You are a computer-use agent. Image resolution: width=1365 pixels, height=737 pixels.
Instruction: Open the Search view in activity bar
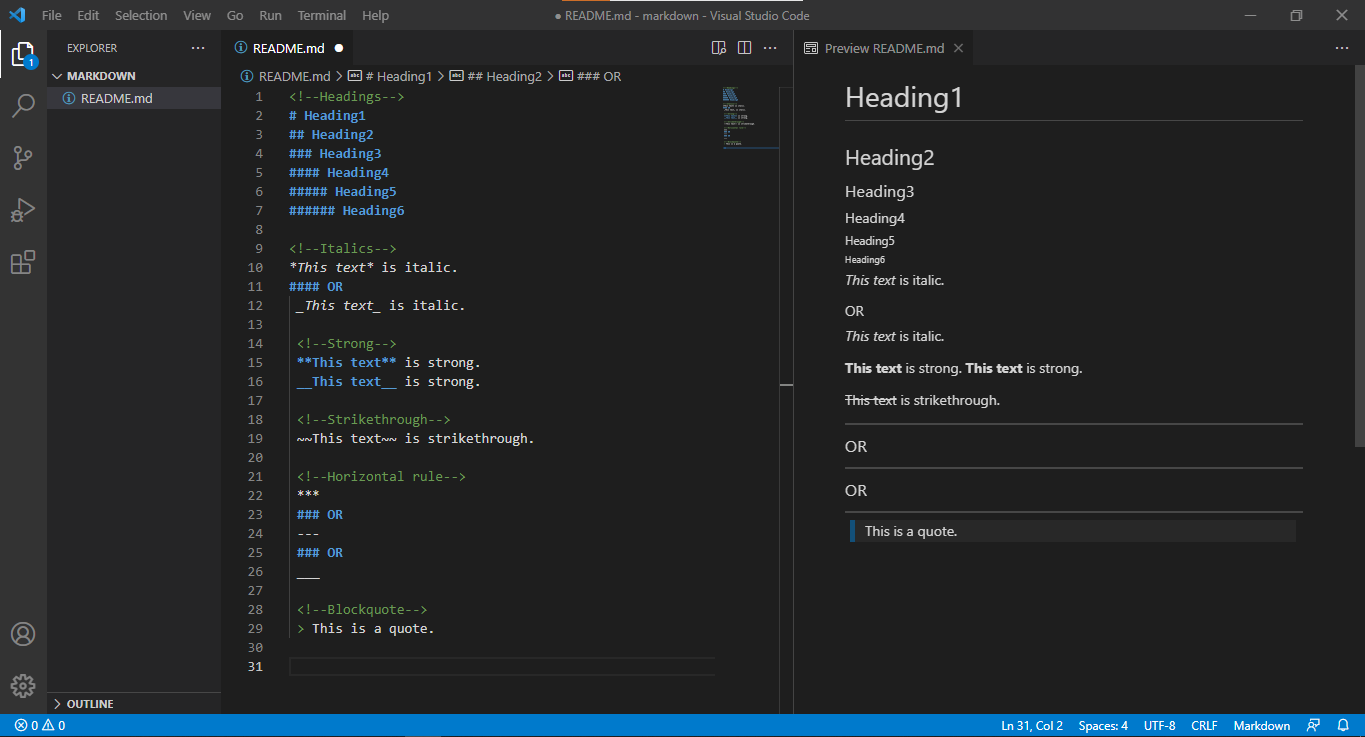(23, 106)
